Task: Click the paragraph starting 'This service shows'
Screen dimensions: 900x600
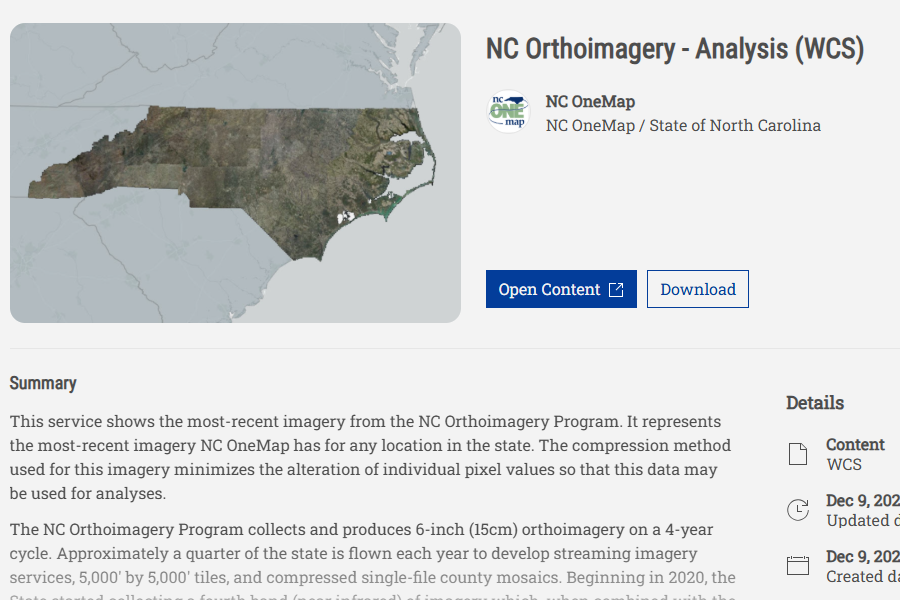Action: (370, 457)
